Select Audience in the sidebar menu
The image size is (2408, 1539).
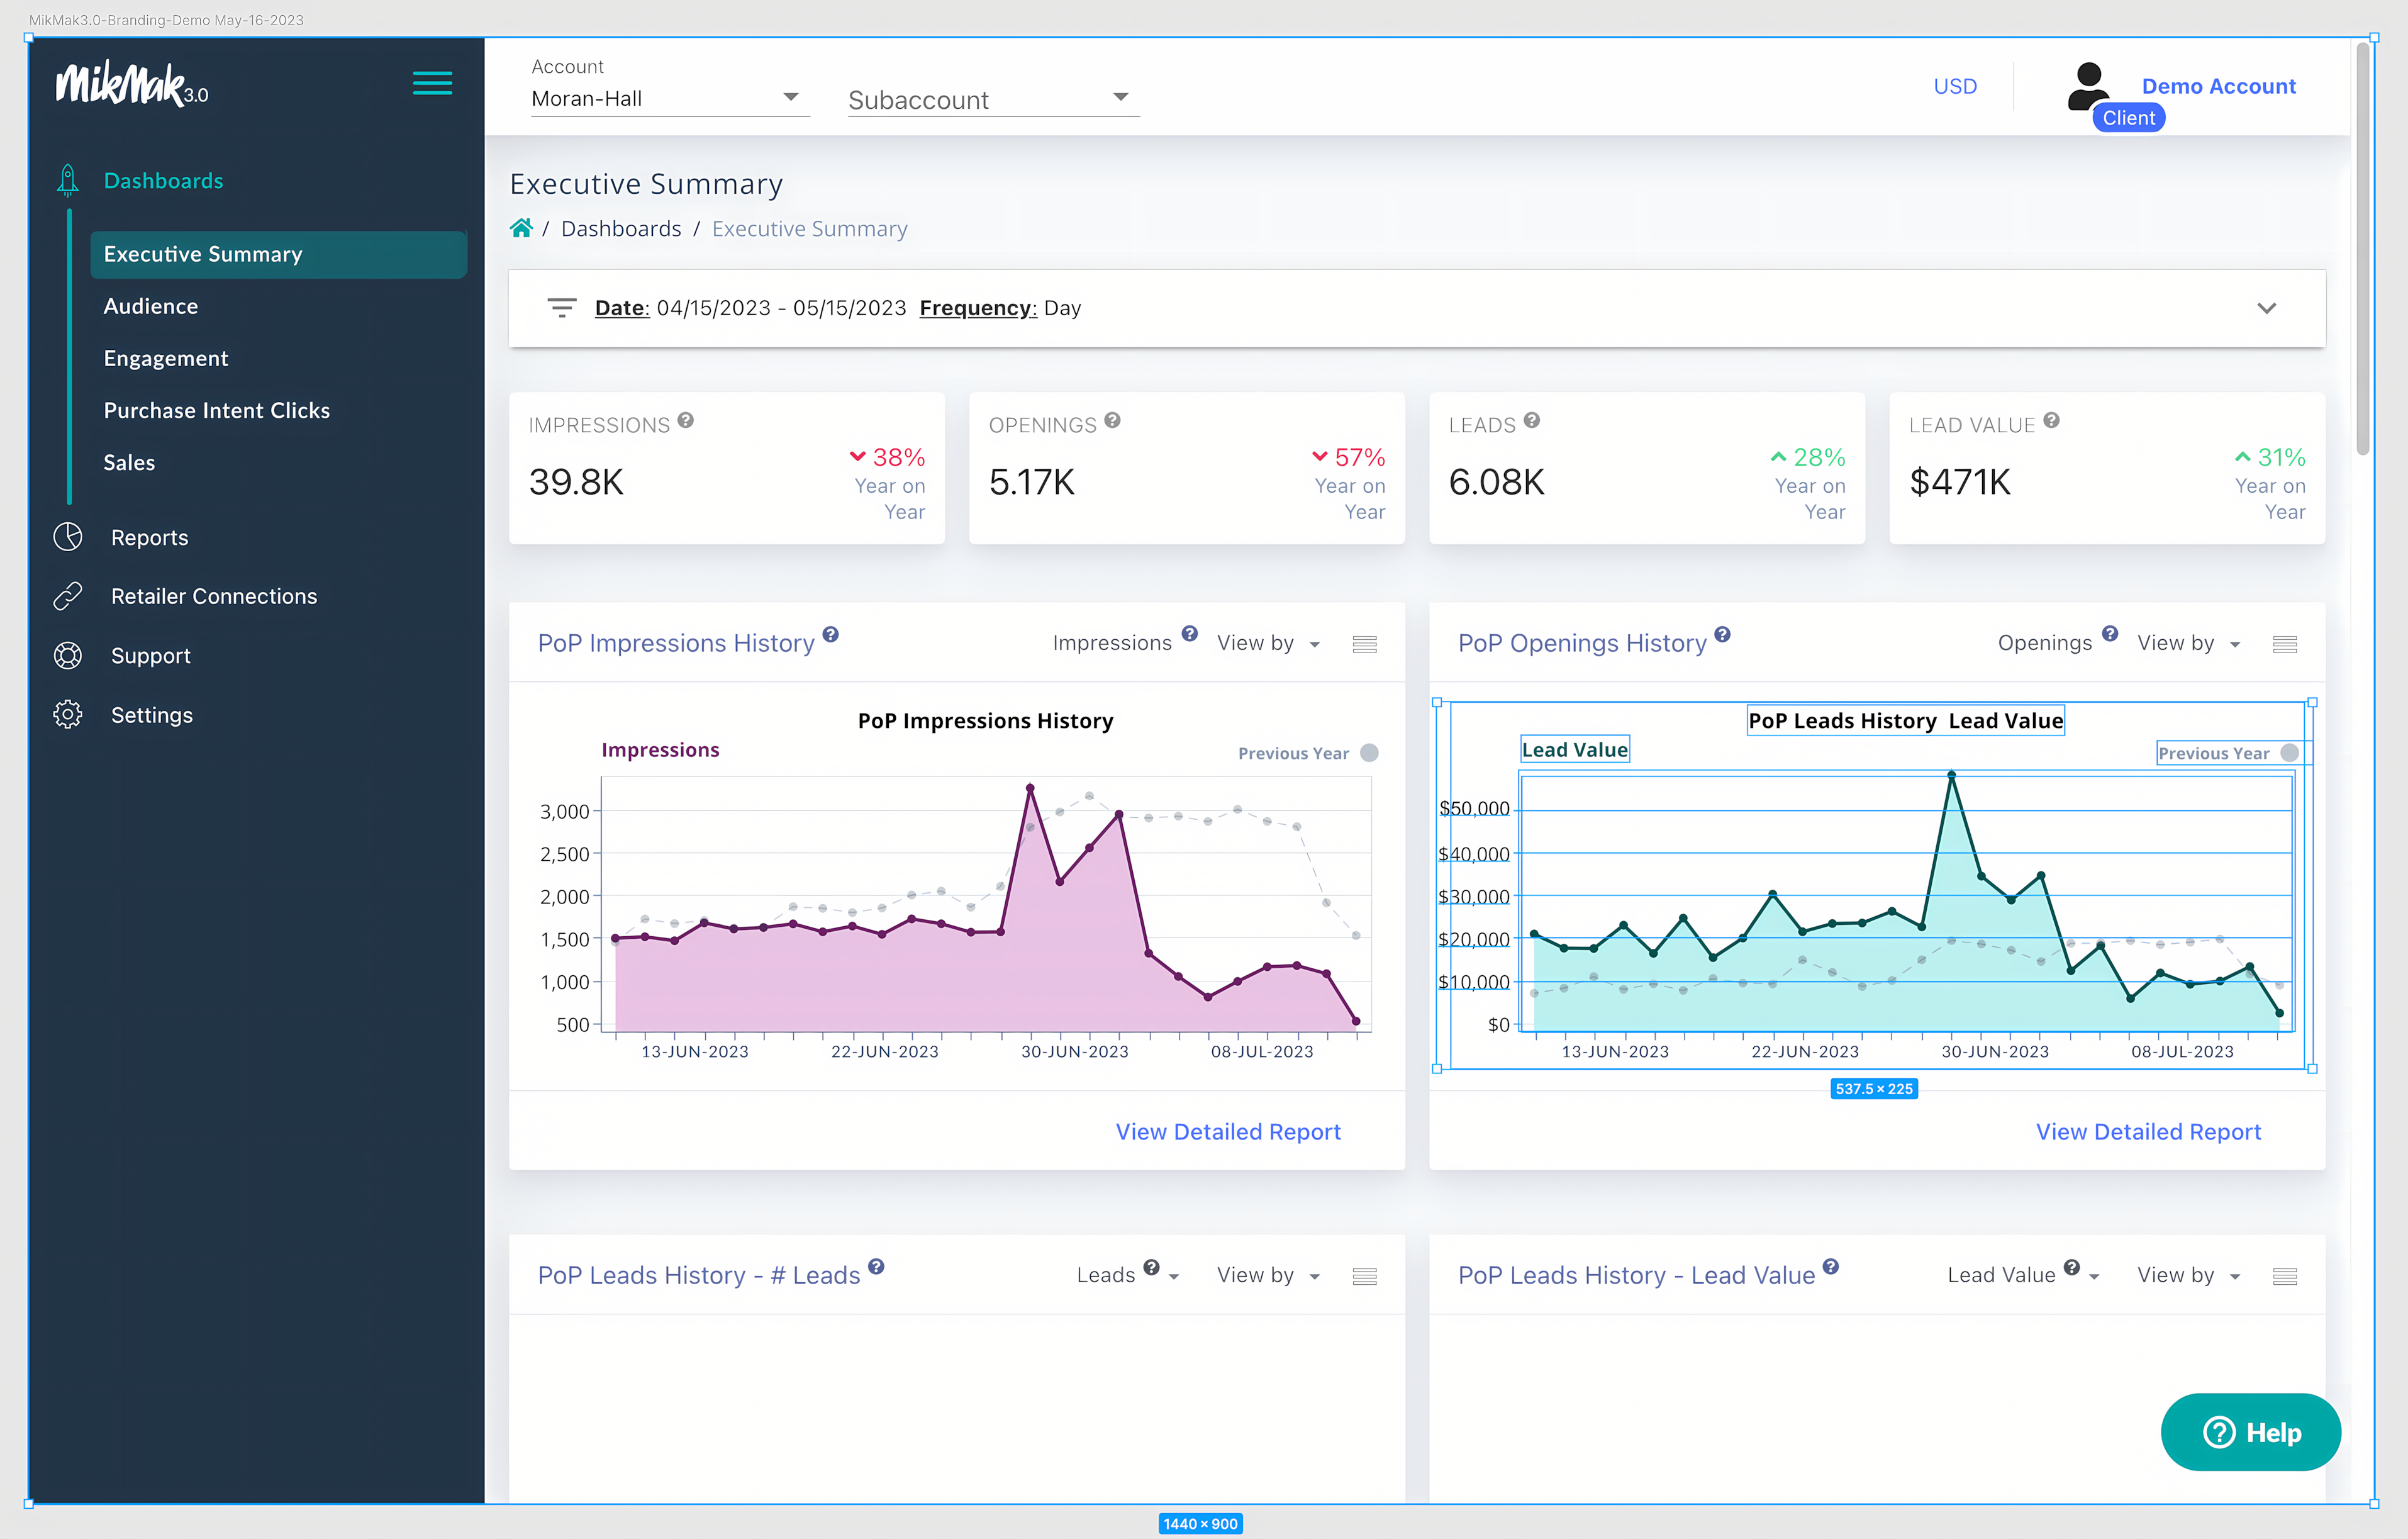click(151, 306)
